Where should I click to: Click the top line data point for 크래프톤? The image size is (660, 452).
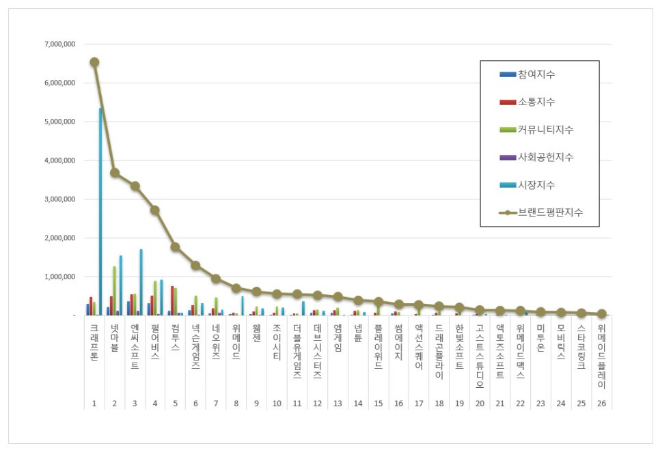click(x=94, y=62)
